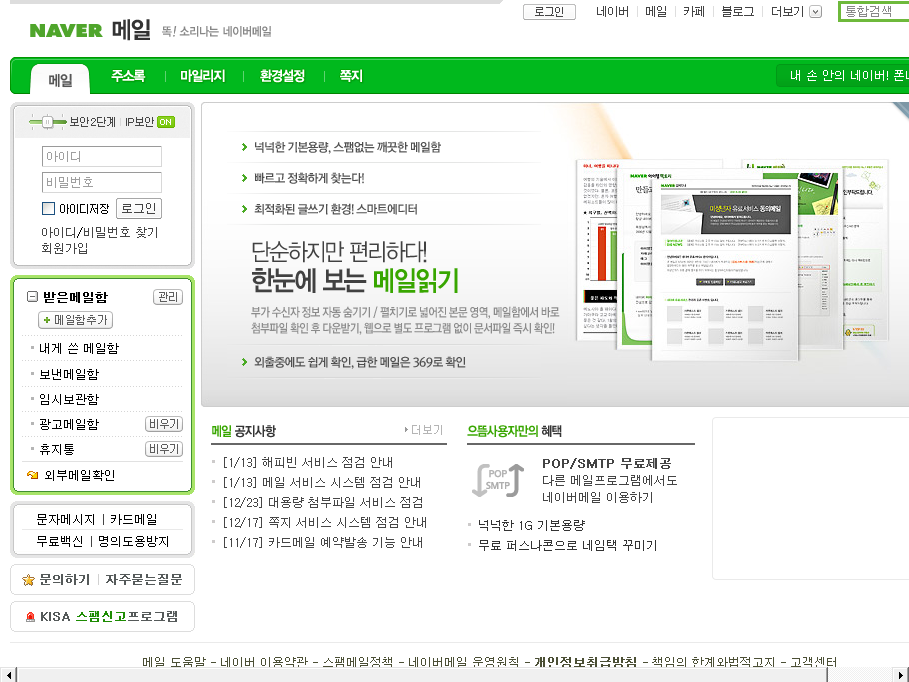Screen dimensions: 909x682
Task: Click the NAVER logo
Action: 66,30
